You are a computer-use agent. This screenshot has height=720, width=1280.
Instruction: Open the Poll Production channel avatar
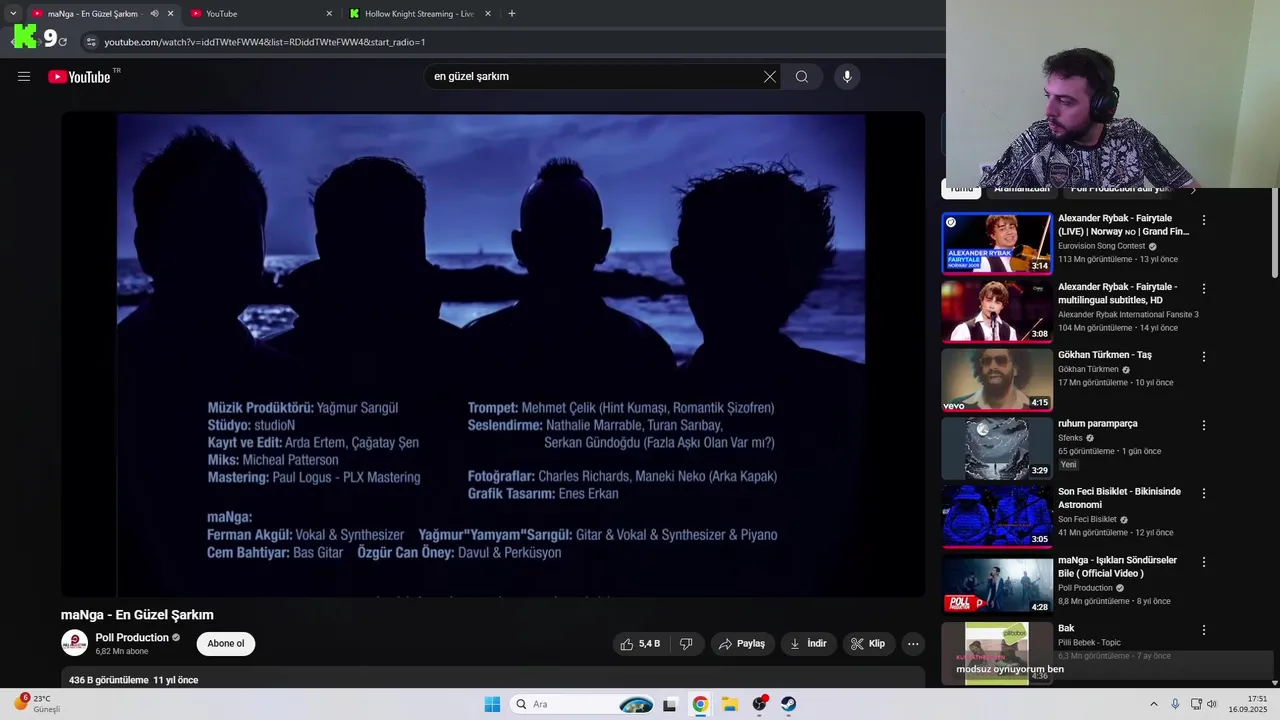click(74, 643)
